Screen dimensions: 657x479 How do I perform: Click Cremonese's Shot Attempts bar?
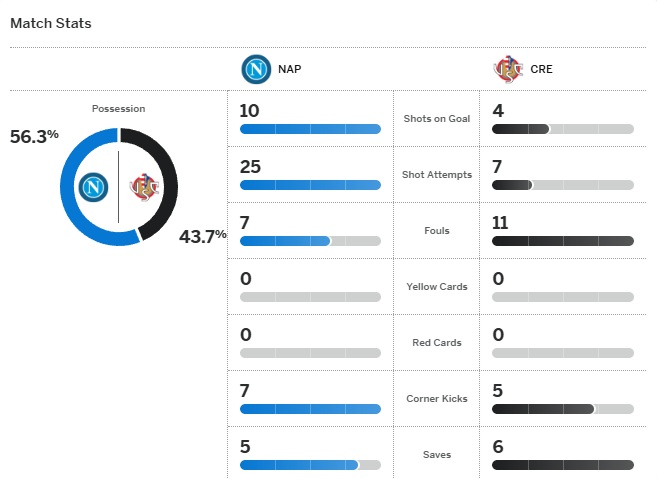point(563,185)
